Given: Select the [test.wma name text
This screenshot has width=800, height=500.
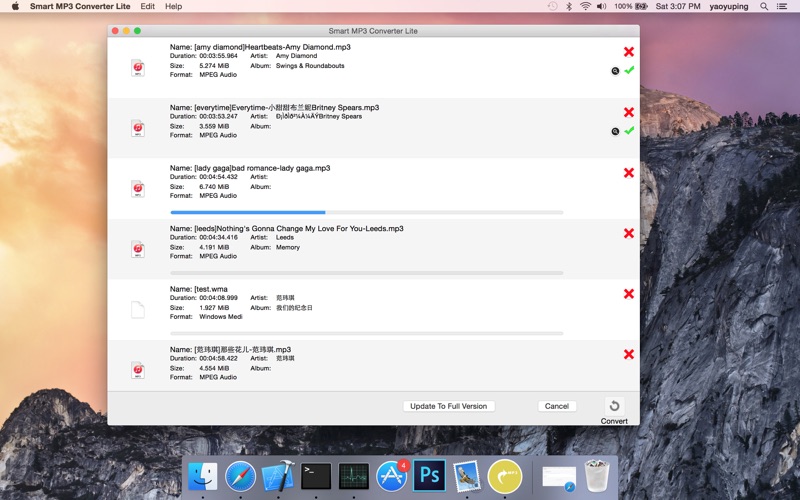Looking at the screenshot, I should pyautogui.click(x=211, y=289).
